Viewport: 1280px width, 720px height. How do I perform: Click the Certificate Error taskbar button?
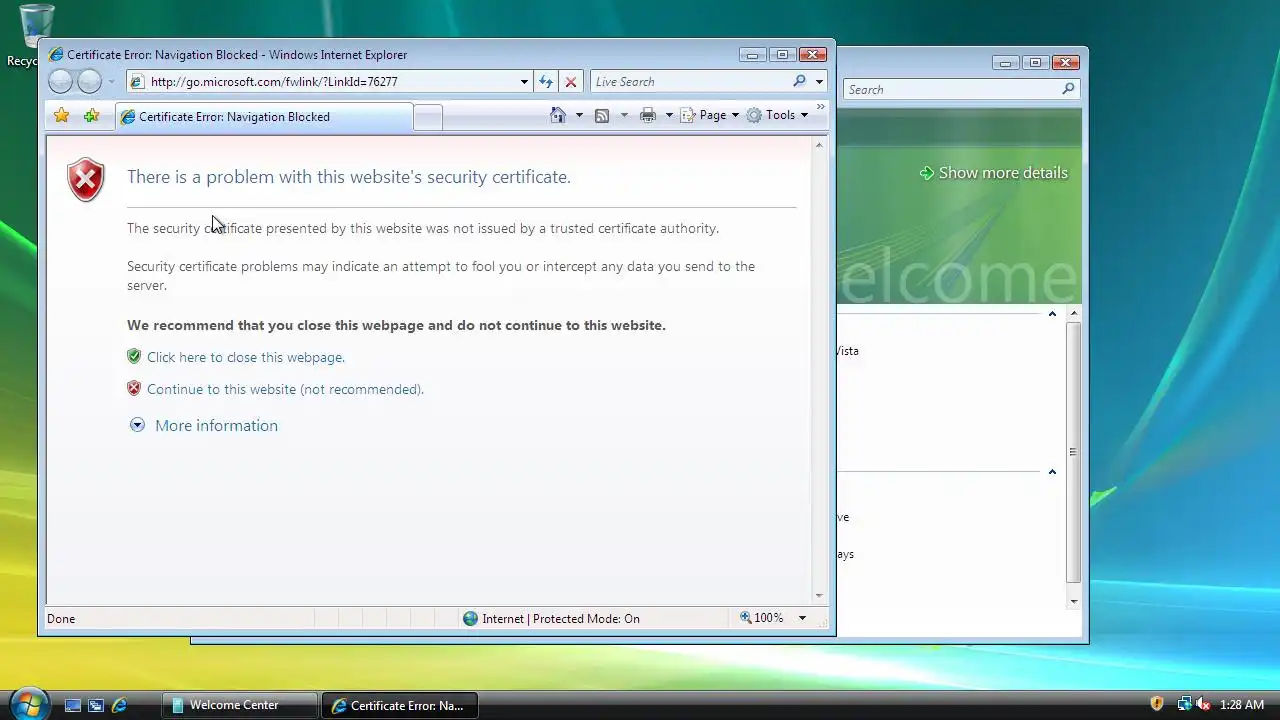tap(400, 705)
